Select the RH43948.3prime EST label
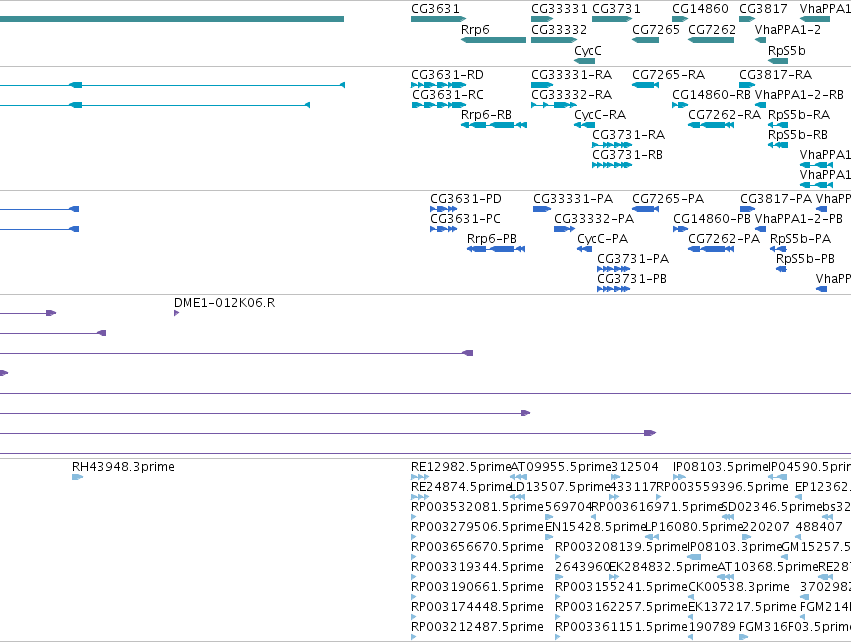 [123, 467]
